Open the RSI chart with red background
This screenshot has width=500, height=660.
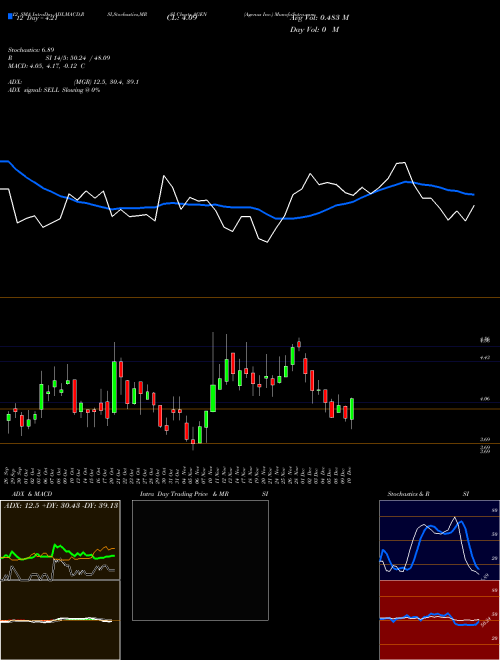(439, 620)
